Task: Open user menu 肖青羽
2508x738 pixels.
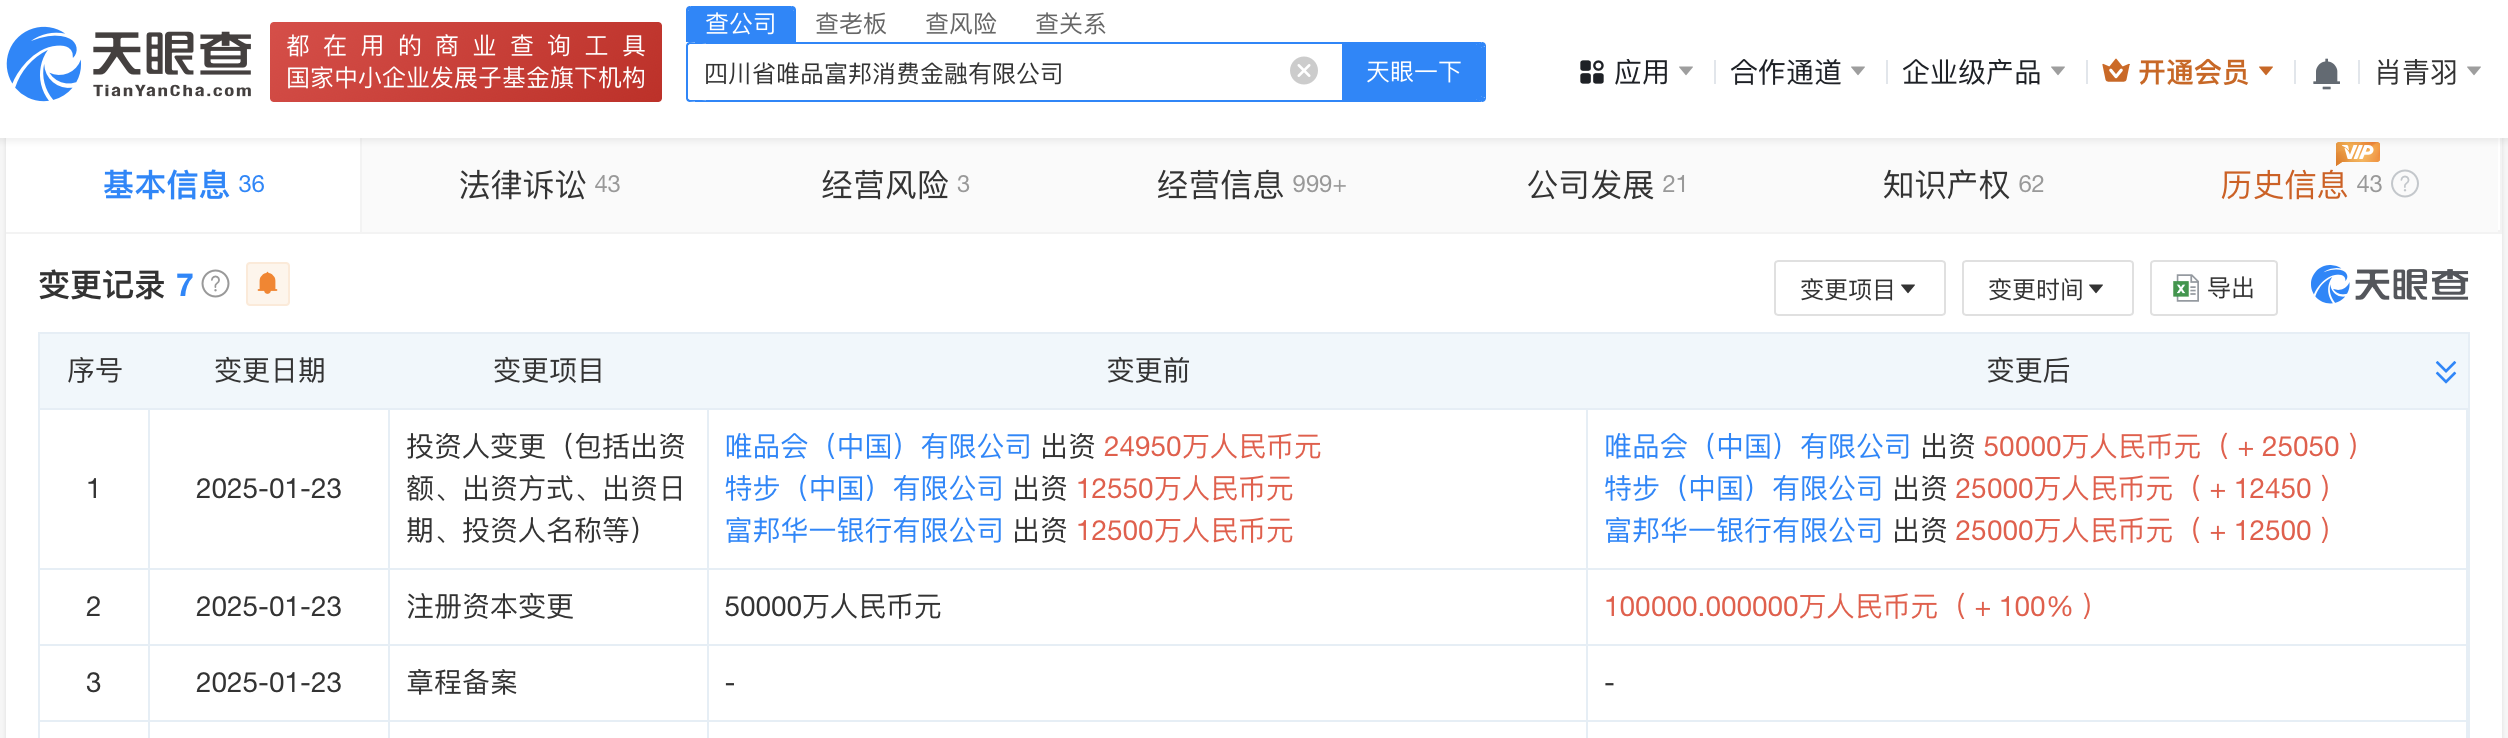Action: [2428, 72]
